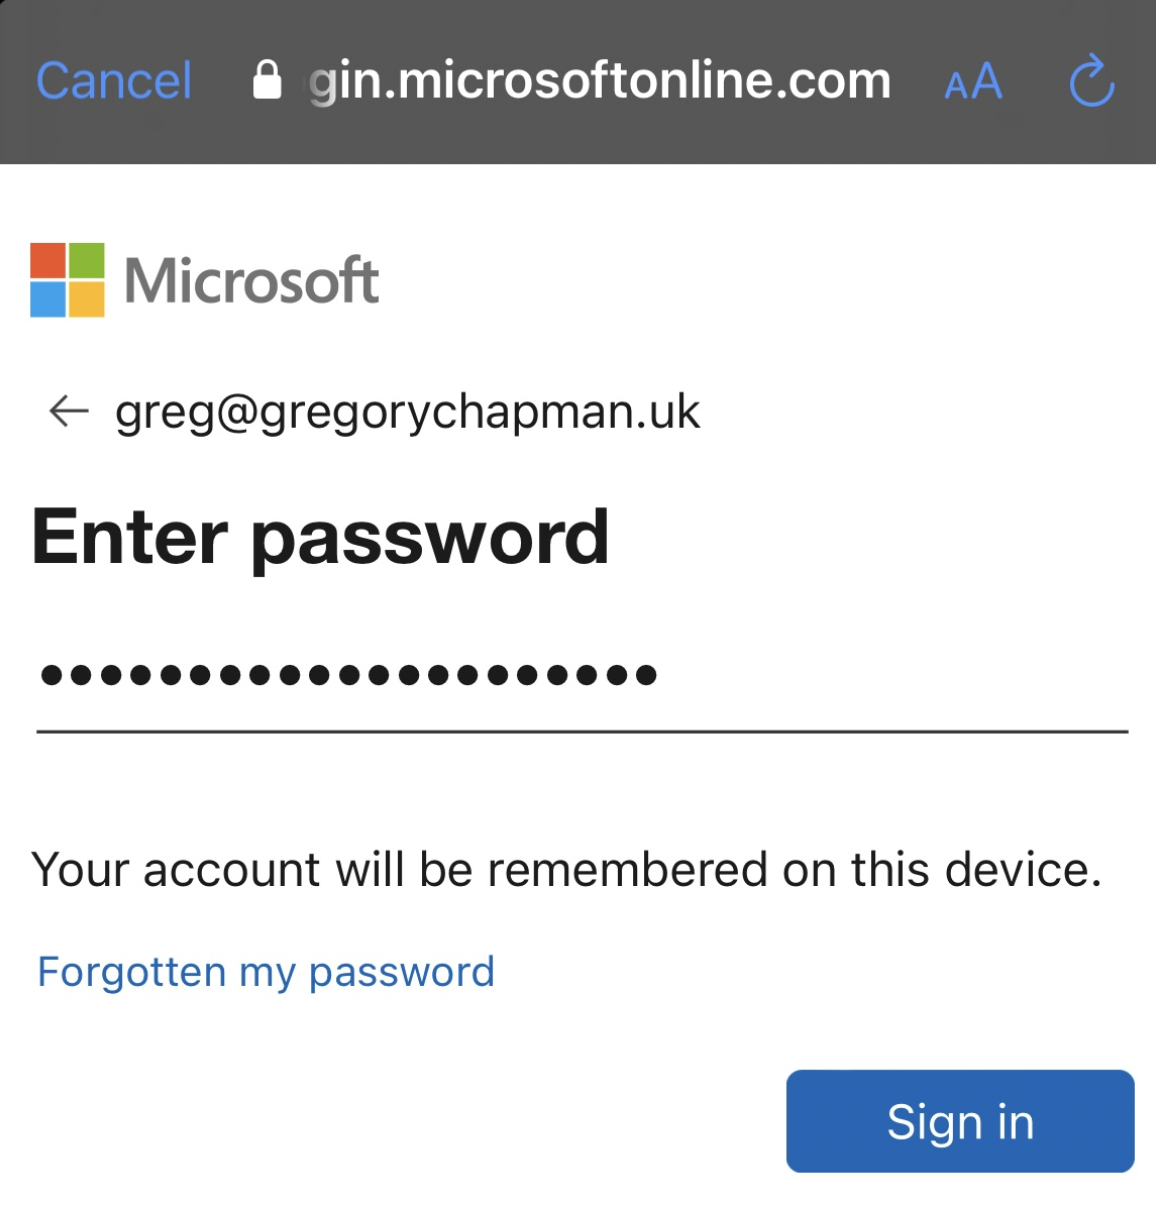Reload the page with the refresh icon
The image size is (1156, 1218).
(x=1091, y=81)
